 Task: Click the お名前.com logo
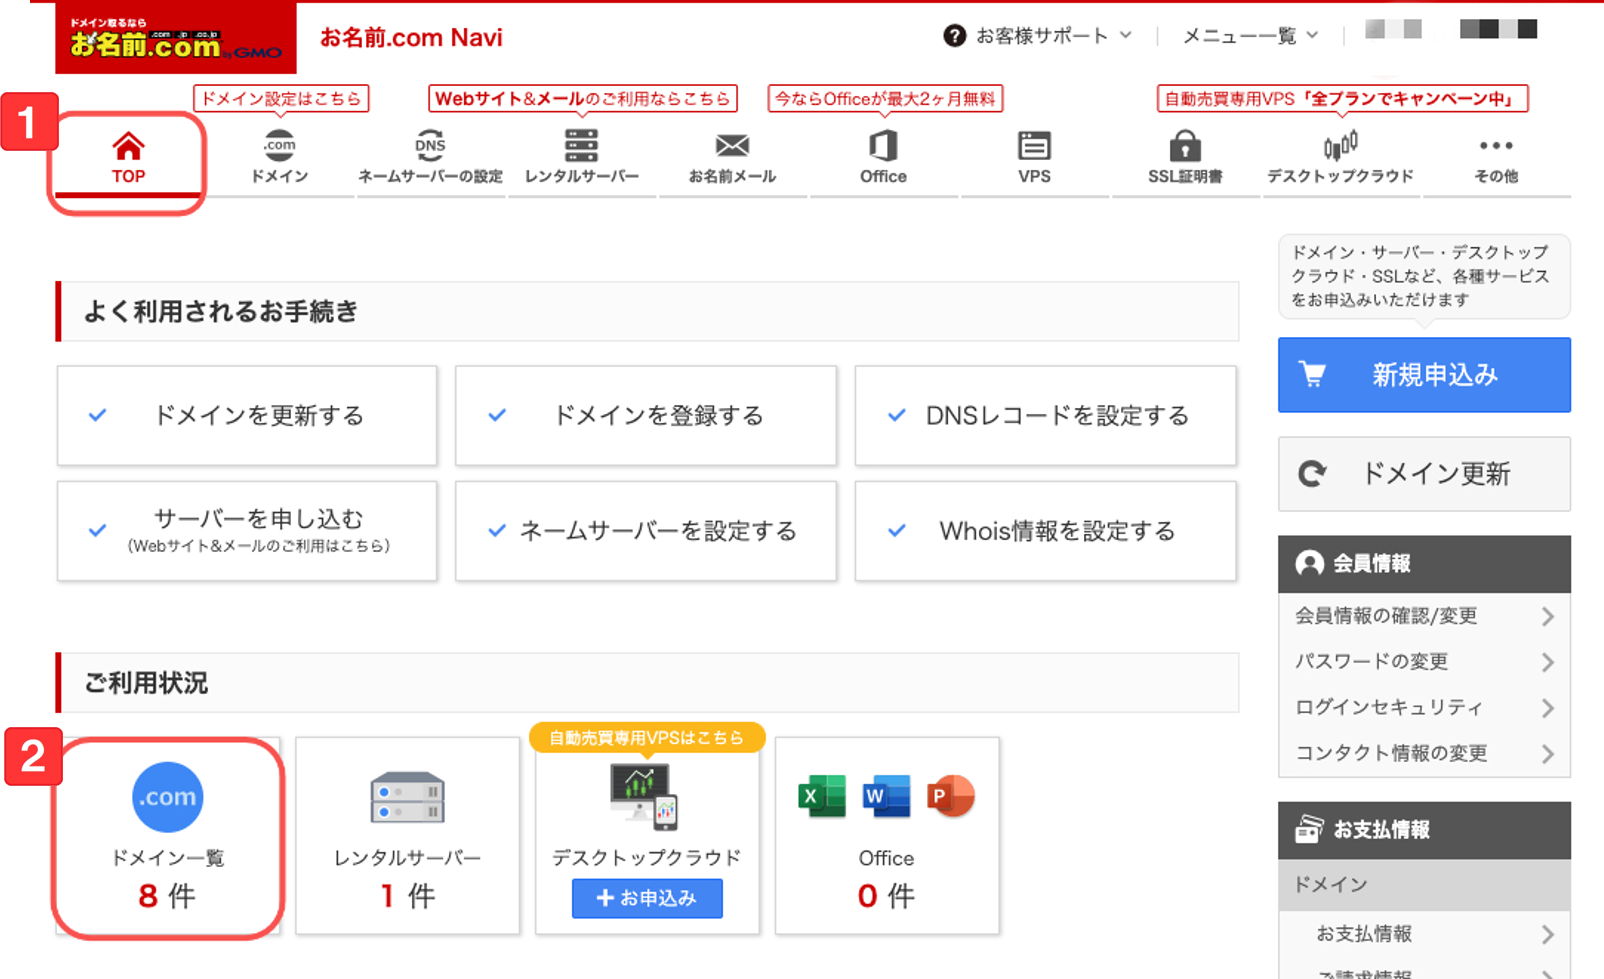[176, 38]
